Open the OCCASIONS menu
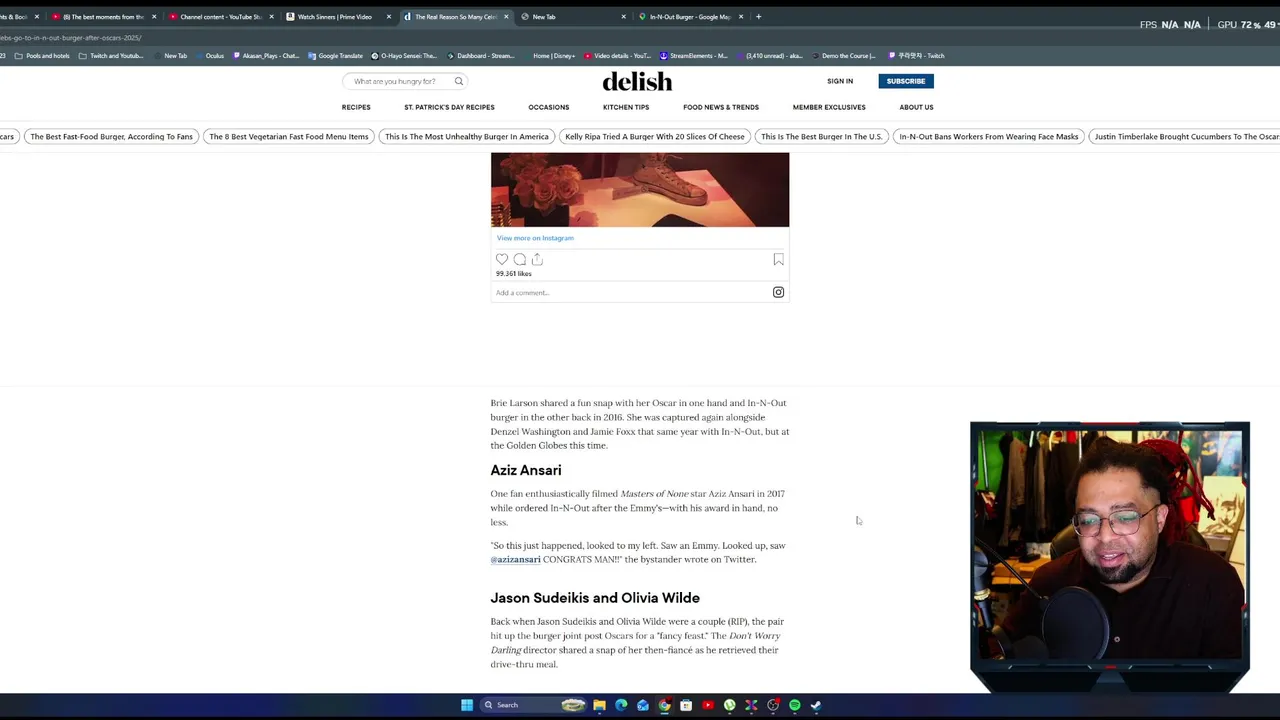The height and width of the screenshot is (720, 1280). 549,107
